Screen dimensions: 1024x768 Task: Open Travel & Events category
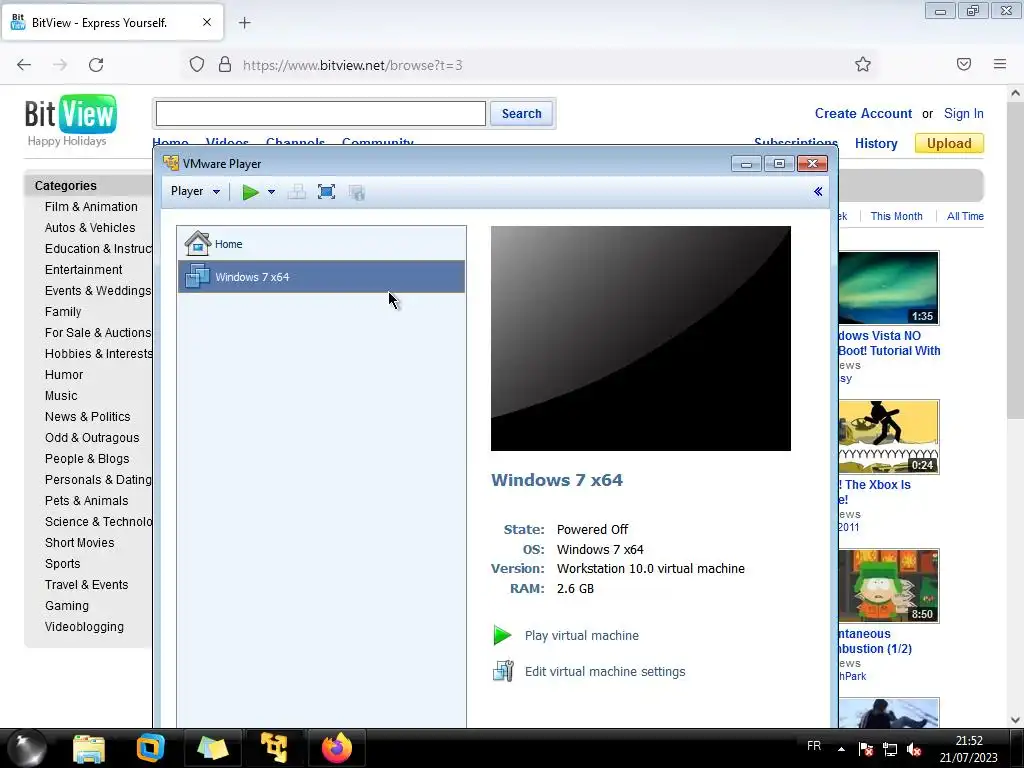pos(86,584)
